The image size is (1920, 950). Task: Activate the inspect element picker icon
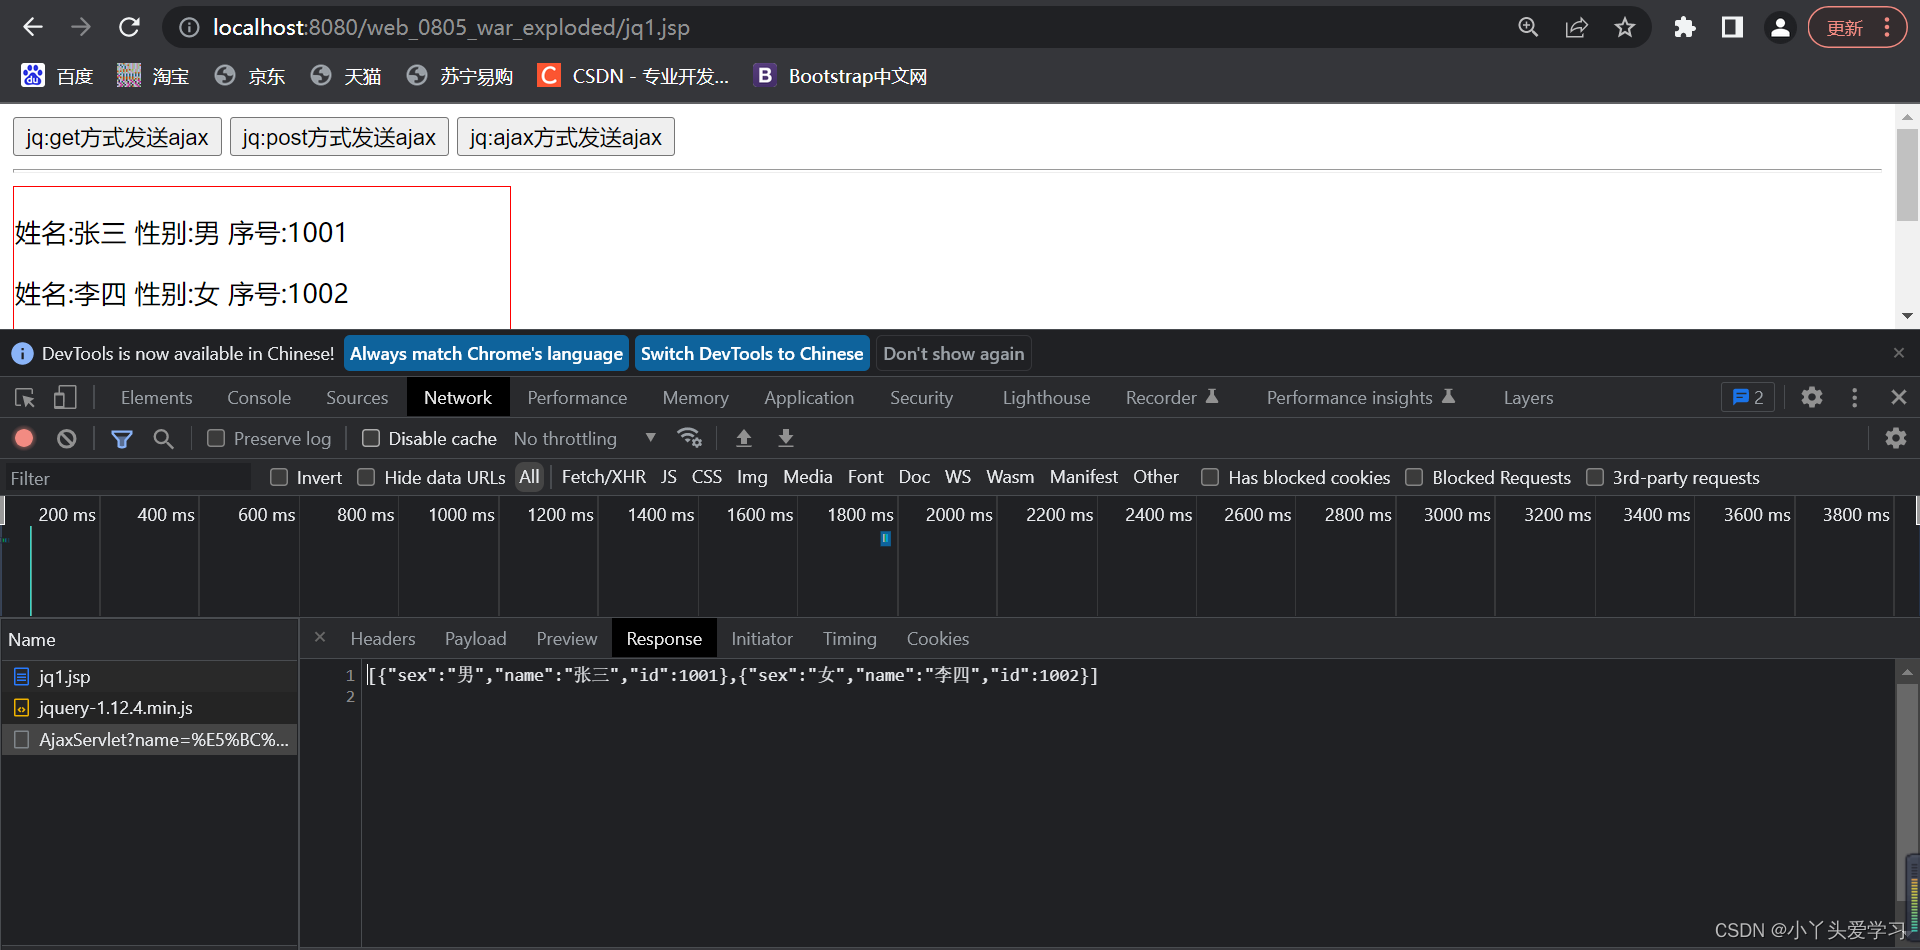click(25, 397)
